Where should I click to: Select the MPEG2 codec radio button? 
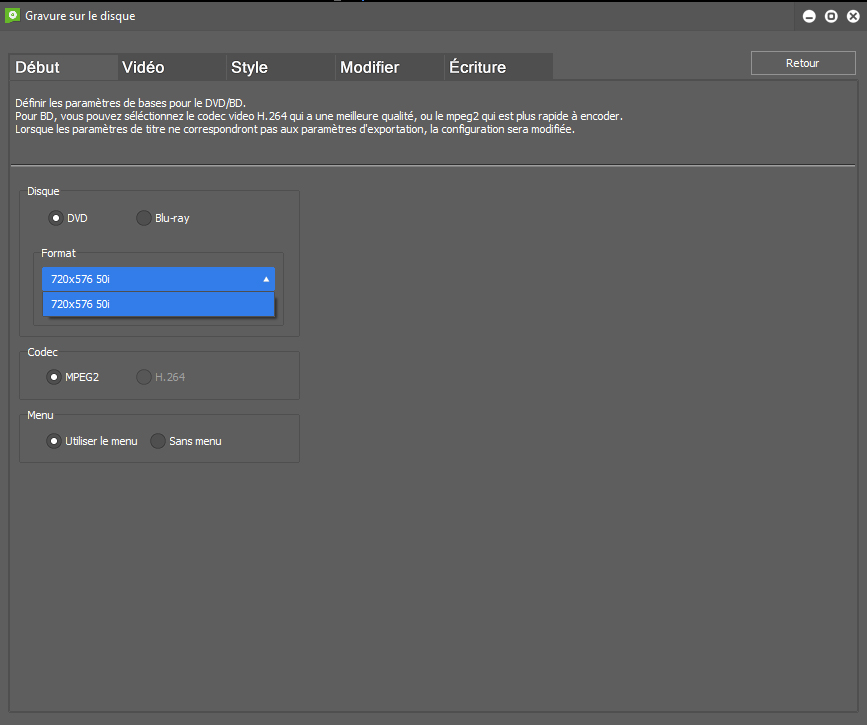tap(54, 377)
